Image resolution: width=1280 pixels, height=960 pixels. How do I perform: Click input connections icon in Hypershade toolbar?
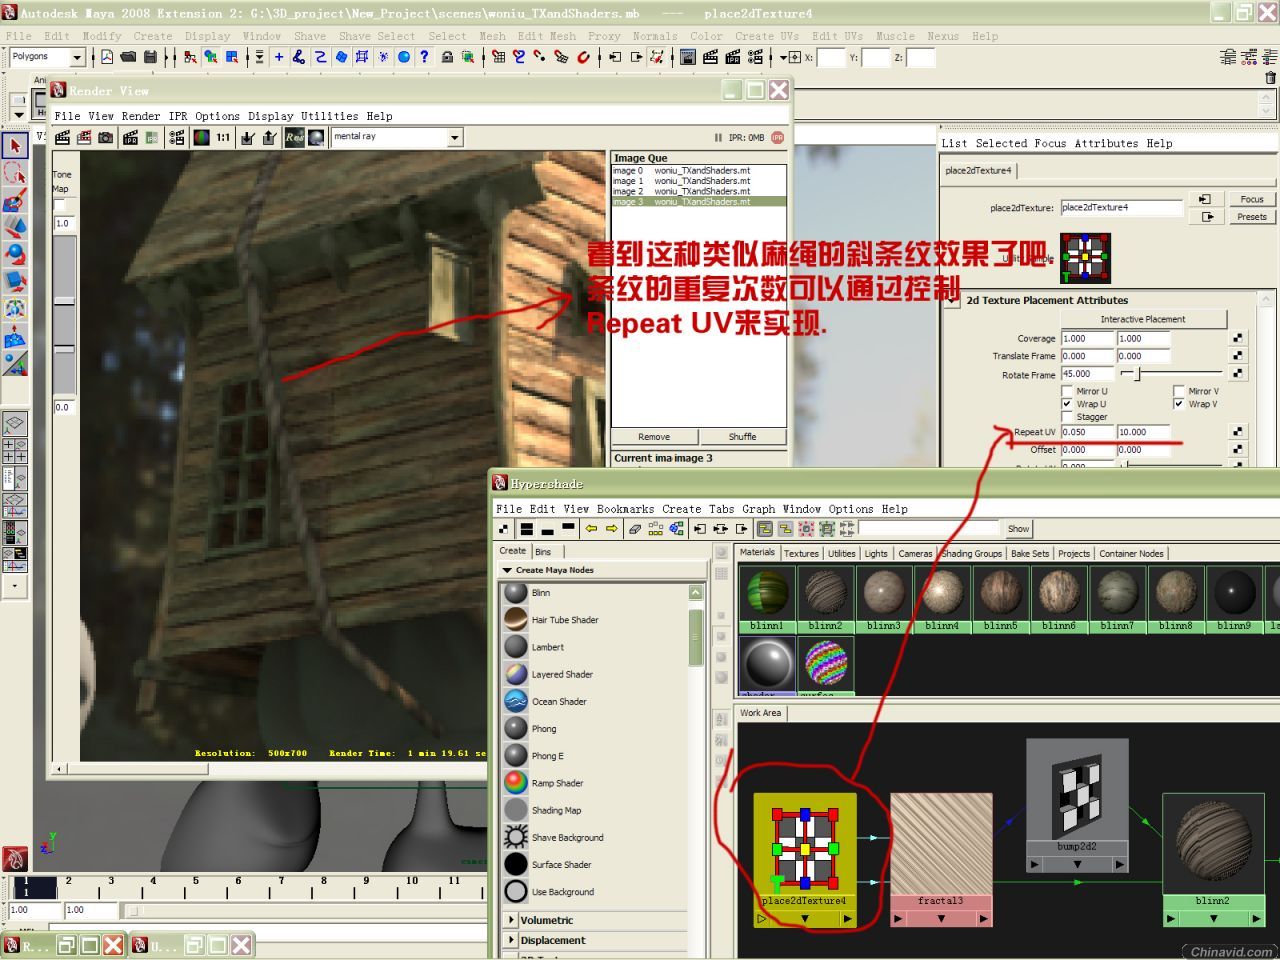699,529
